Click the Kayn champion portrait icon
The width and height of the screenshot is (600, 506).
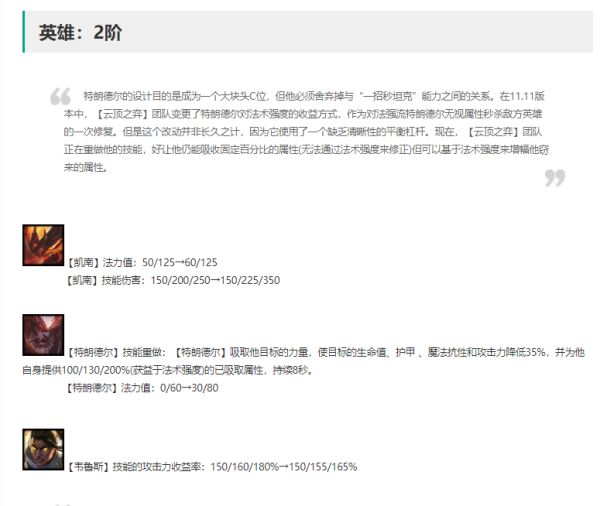[43, 245]
